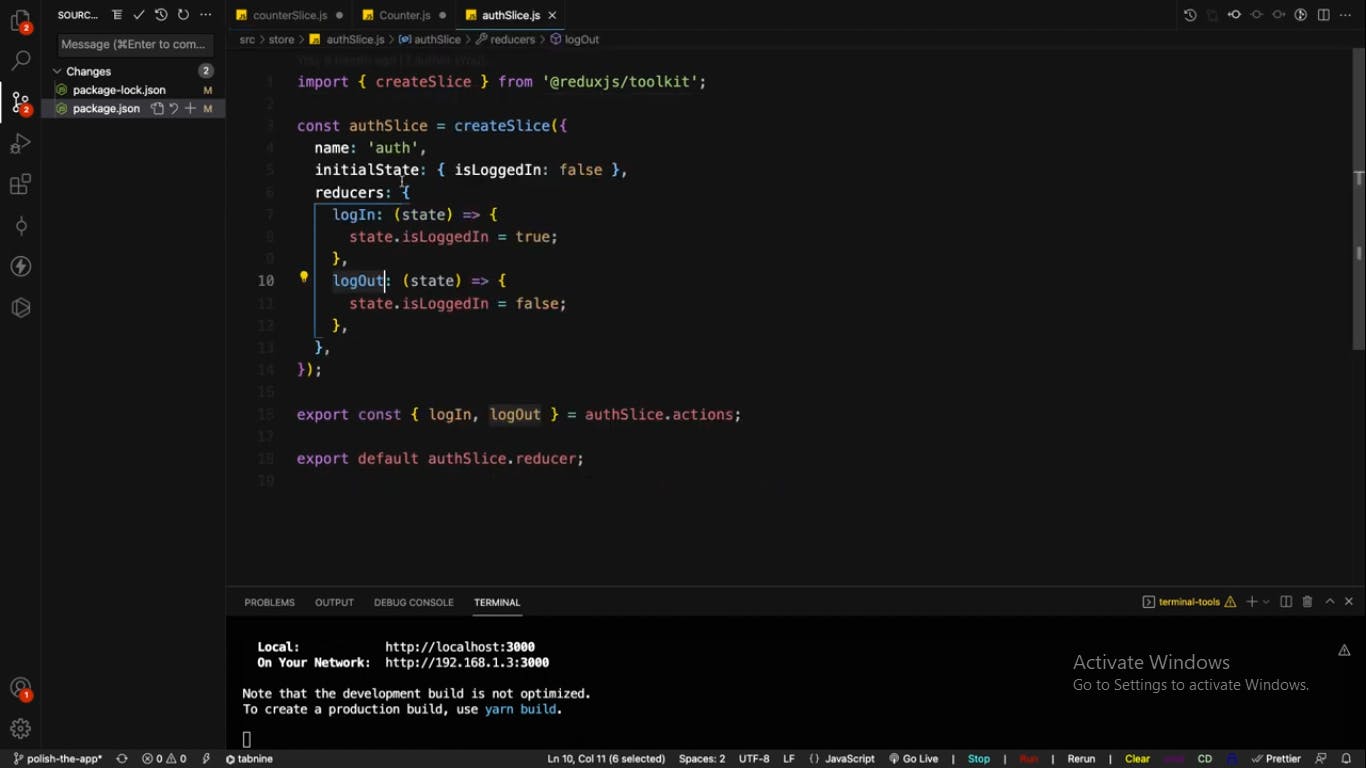1366x768 pixels.
Task: Open the Run and Debug view
Action: 20,144
